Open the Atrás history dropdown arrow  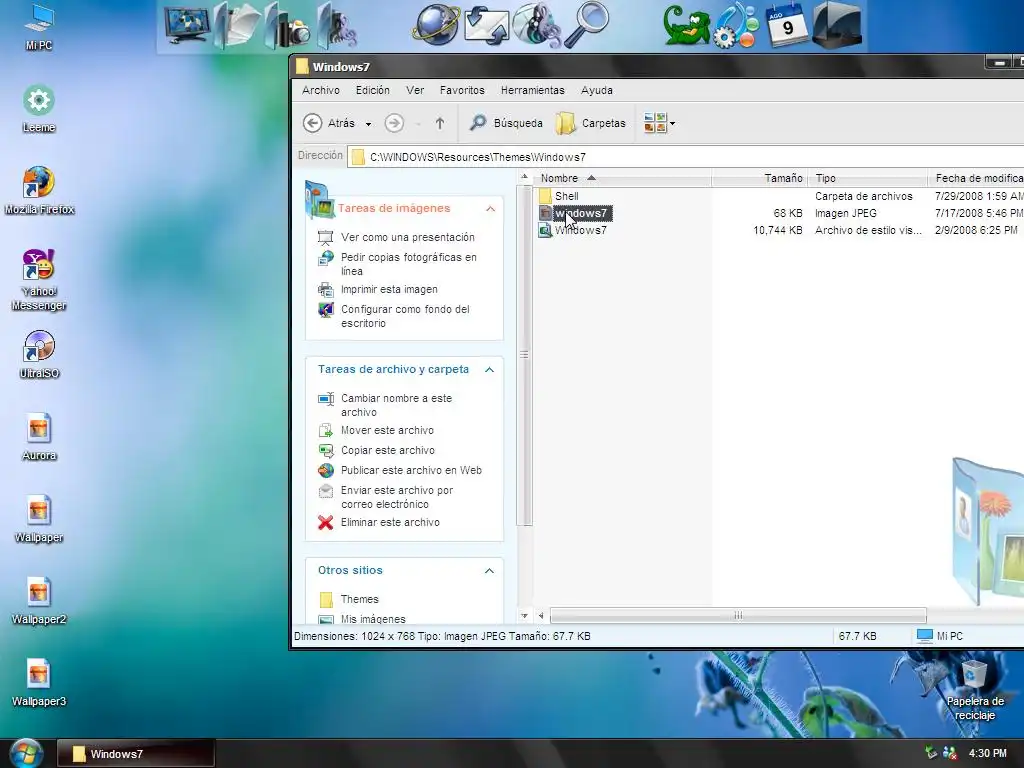[368, 123]
